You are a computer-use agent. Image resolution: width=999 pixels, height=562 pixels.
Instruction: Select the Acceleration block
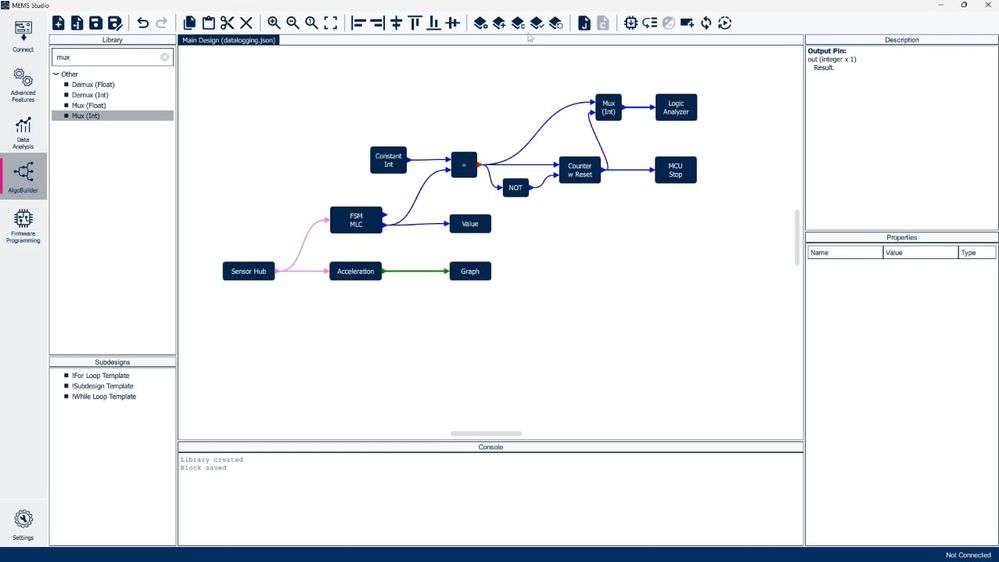tap(356, 271)
